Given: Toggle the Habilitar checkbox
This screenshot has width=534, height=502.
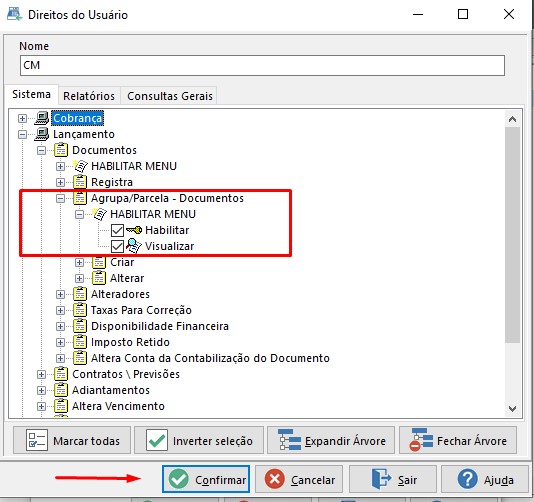Looking at the screenshot, I should point(117,230).
